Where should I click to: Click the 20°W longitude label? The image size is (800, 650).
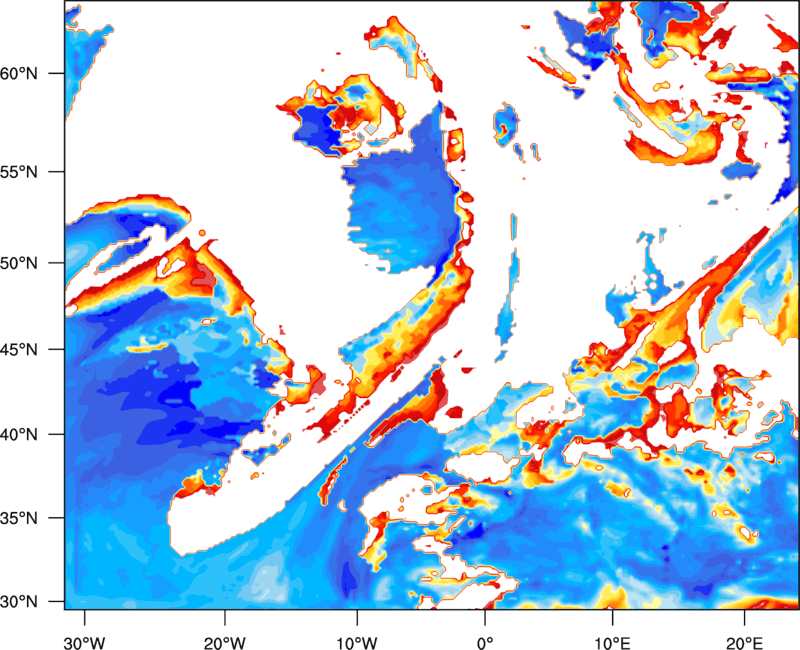[225, 642]
